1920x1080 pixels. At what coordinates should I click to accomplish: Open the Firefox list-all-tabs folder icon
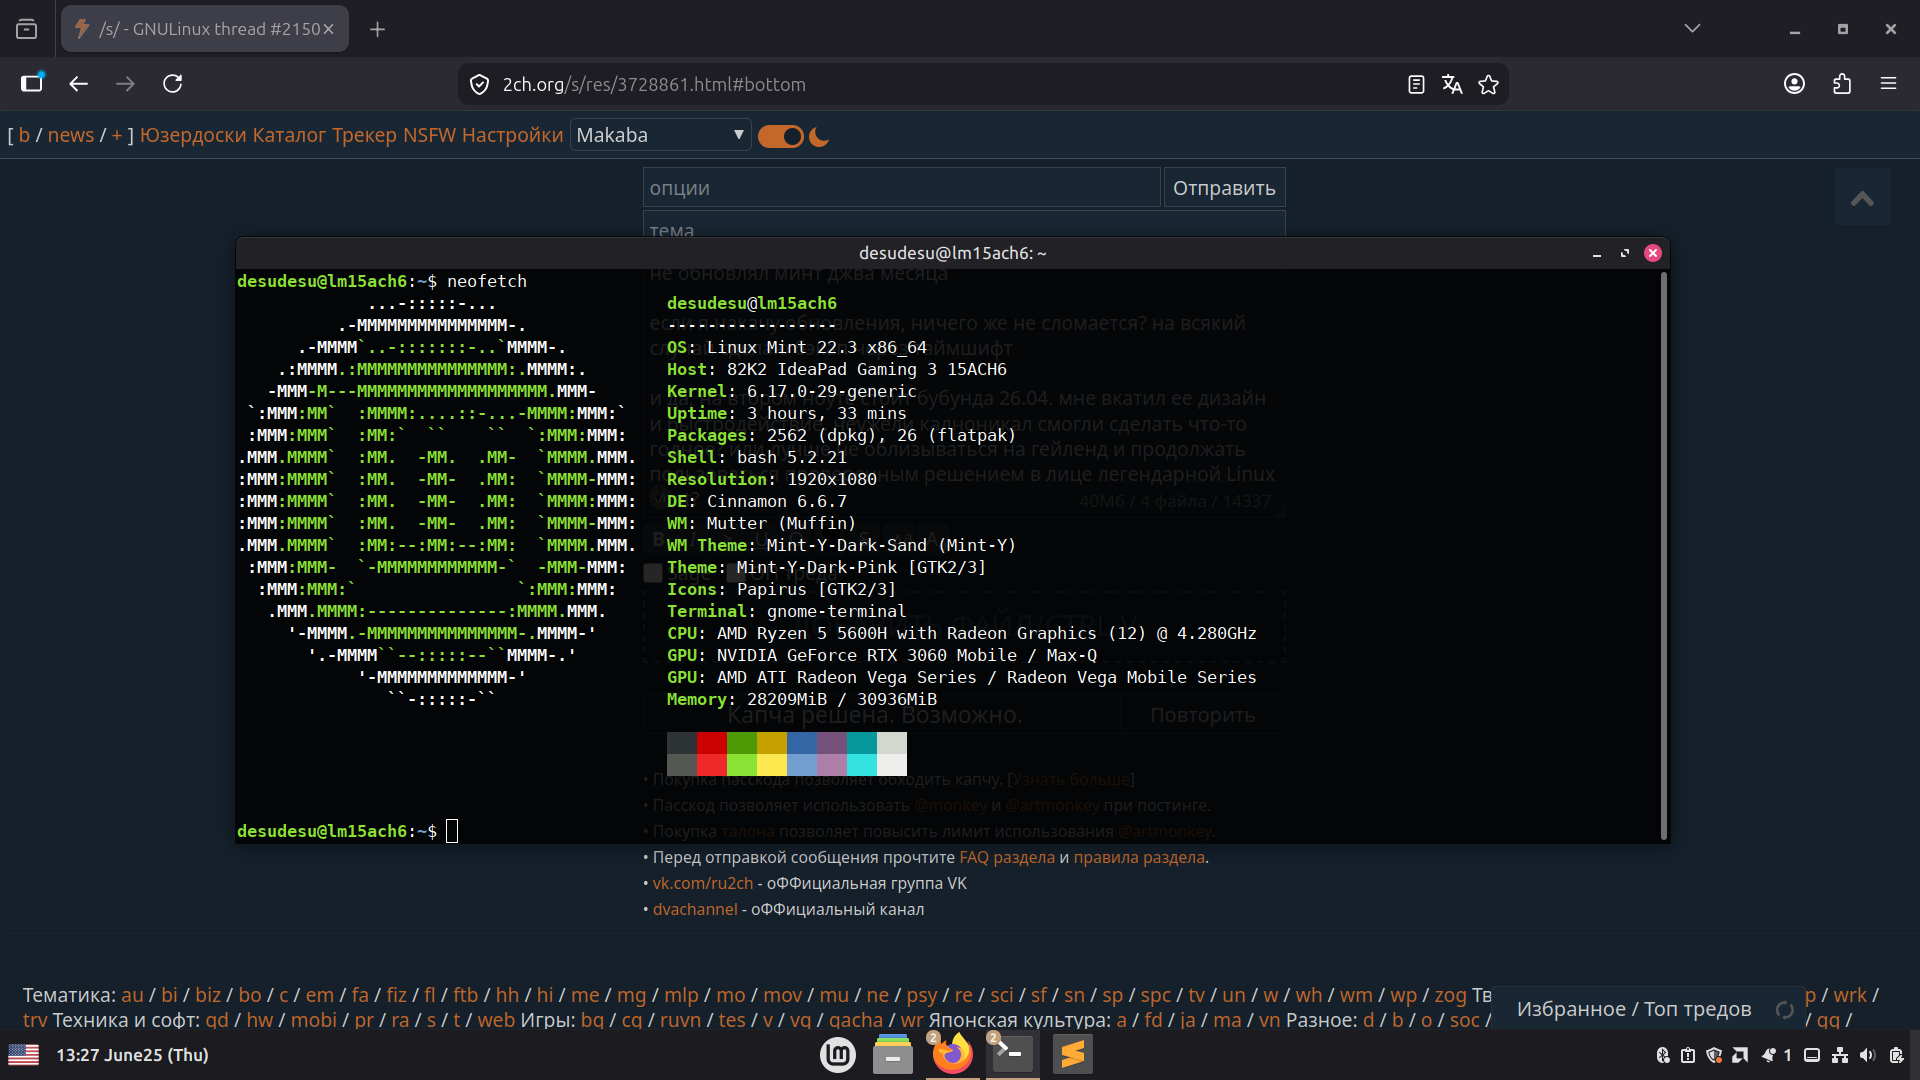pyautogui.click(x=27, y=29)
